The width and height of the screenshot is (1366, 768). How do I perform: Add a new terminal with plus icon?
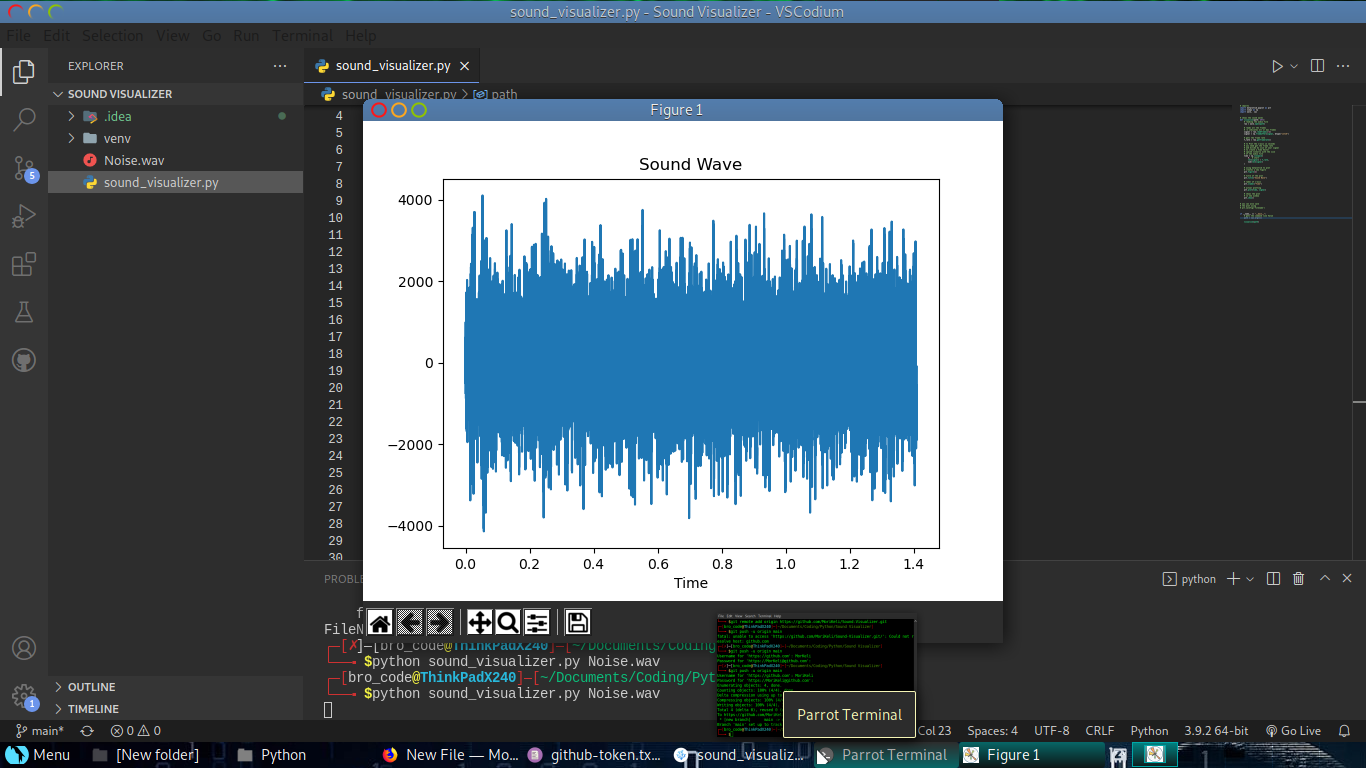[x=1233, y=579]
